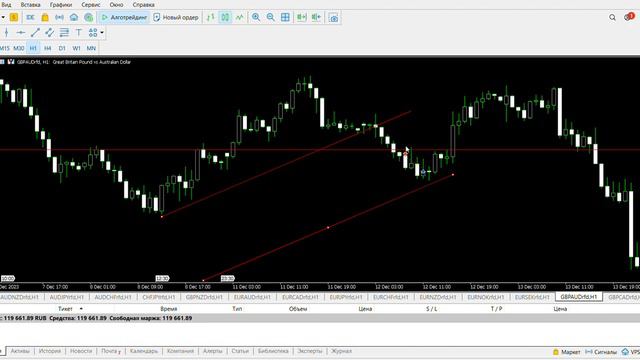
Task: Select the Fibonacci retracement tool
Action: (64, 33)
